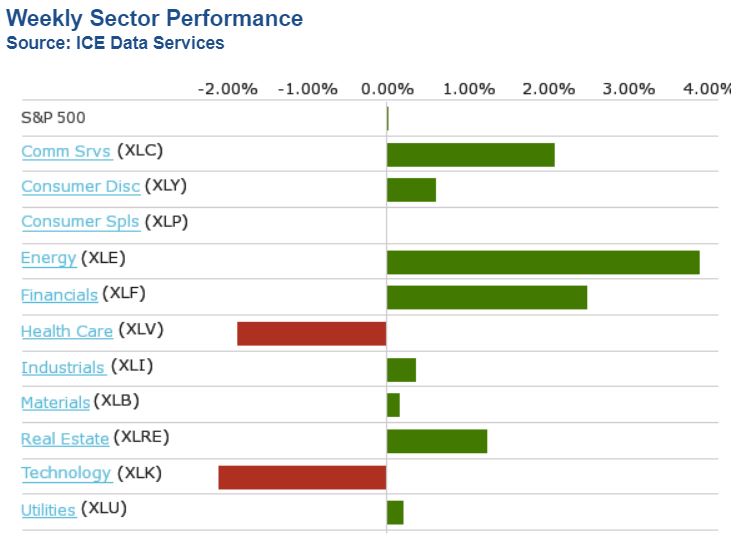Click the green Real Estate (XLRE) bar
This screenshot has height=545, width=742.
click(x=437, y=441)
